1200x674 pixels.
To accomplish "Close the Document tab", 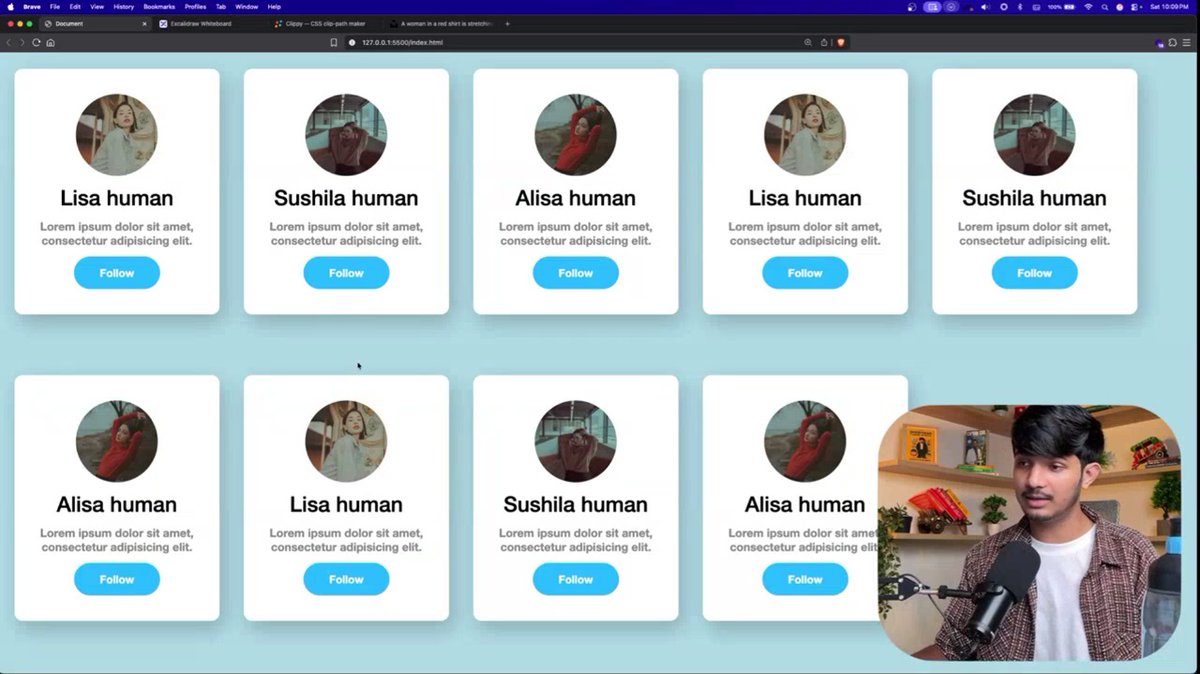I will [x=144, y=23].
